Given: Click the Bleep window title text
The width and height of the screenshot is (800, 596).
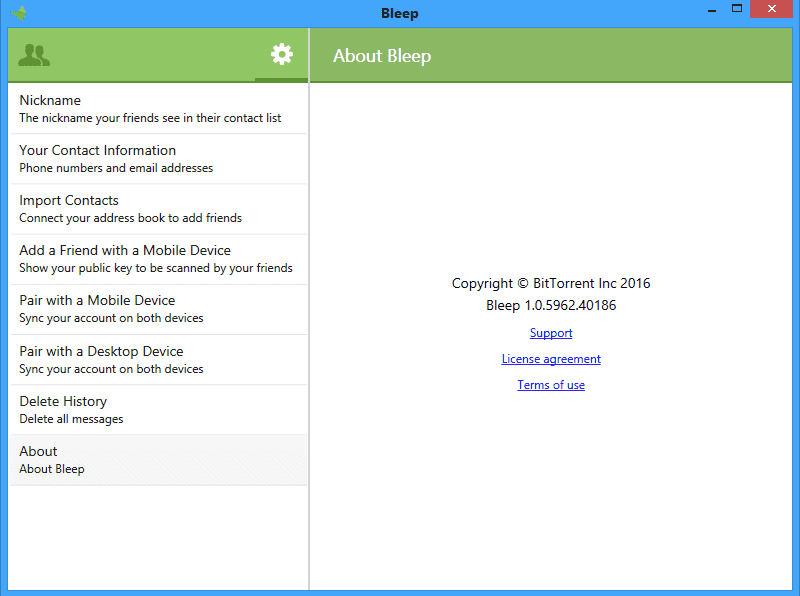Looking at the screenshot, I should coord(399,13).
